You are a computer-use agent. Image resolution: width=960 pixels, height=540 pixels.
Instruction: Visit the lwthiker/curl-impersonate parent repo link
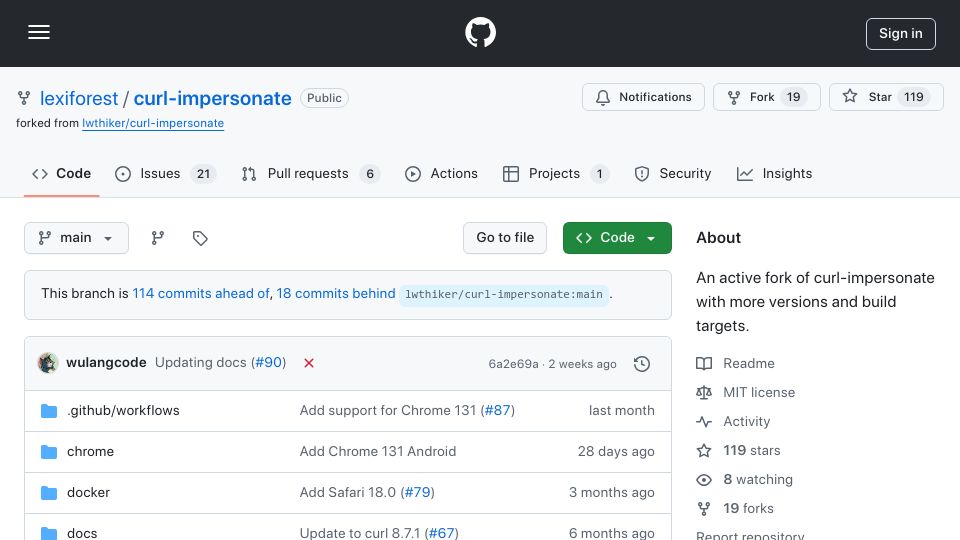tap(153, 123)
